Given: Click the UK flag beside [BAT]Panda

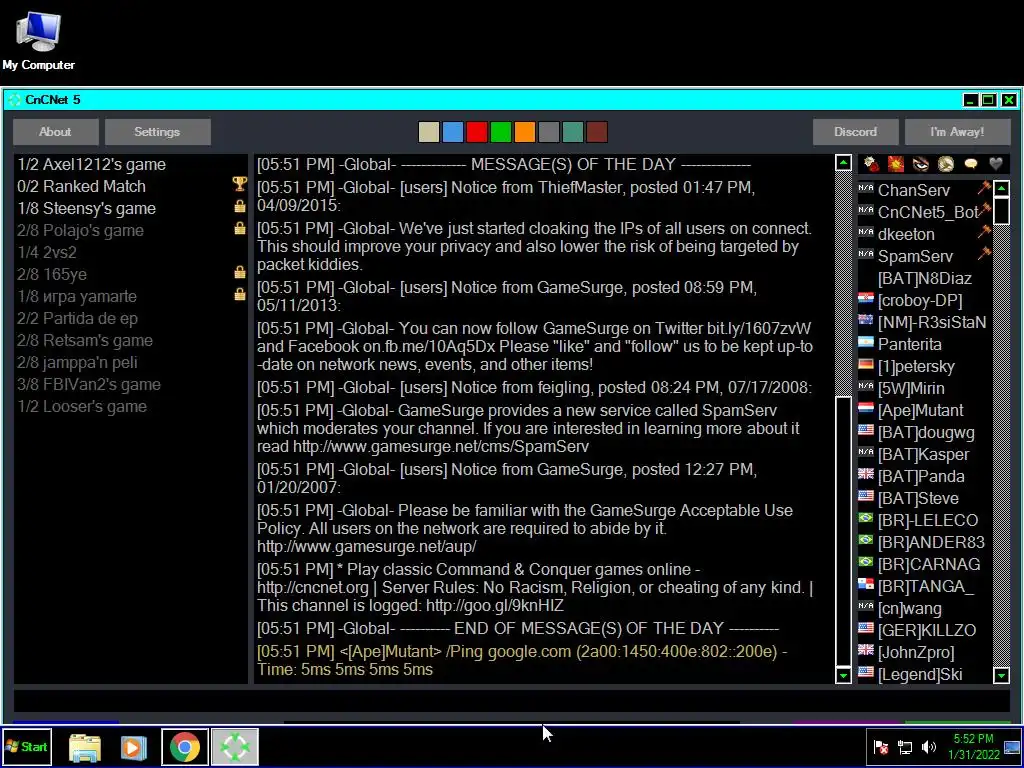Looking at the screenshot, I should pyautogui.click(x=866, y=475).
